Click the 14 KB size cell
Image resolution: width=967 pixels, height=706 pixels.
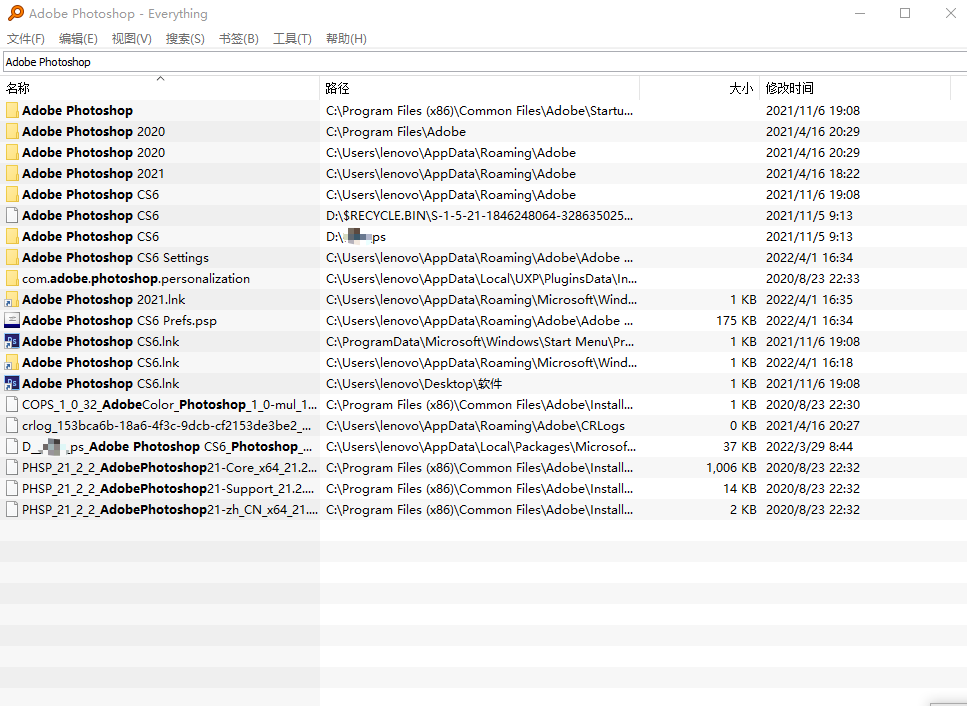pos(740,488)
